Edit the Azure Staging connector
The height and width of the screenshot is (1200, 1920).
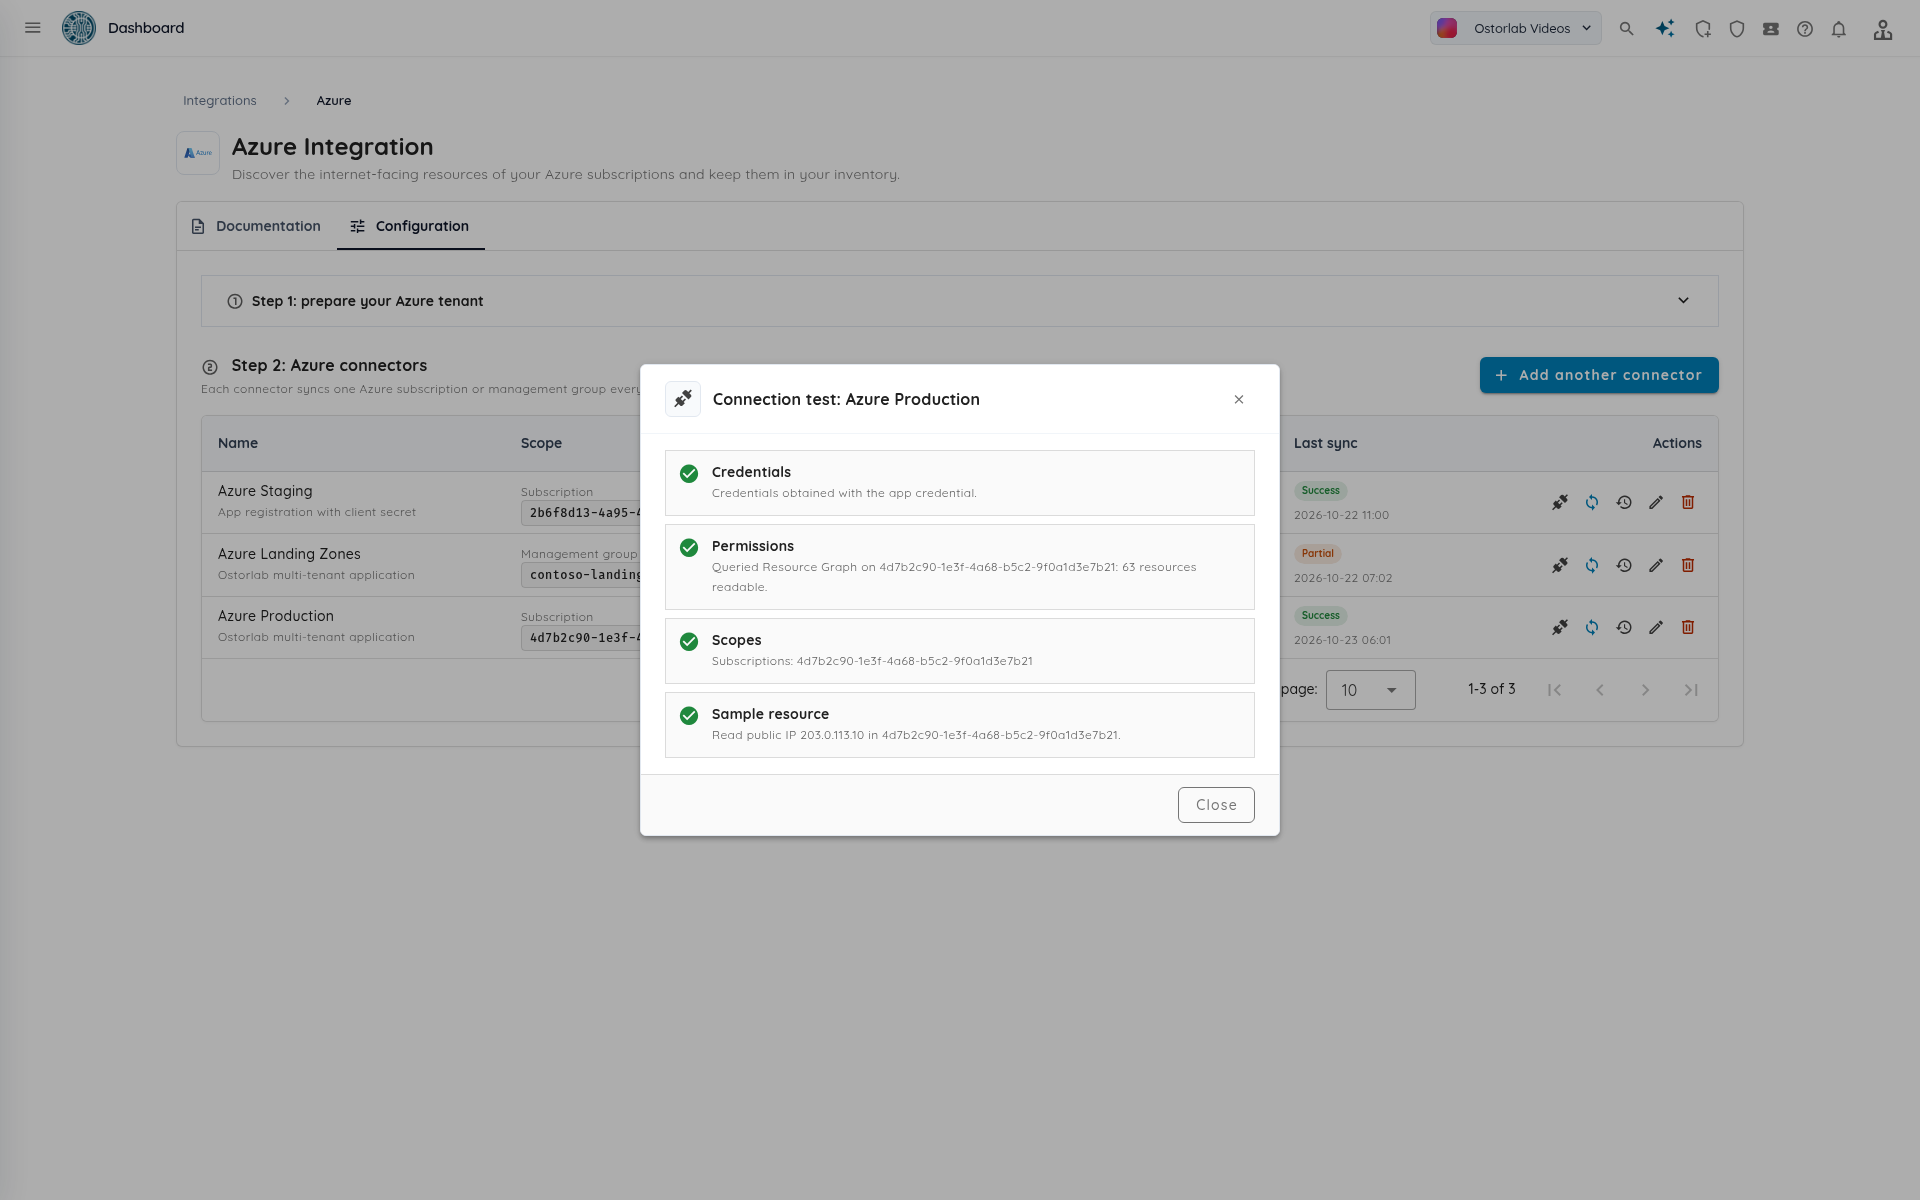[1656, 502]
